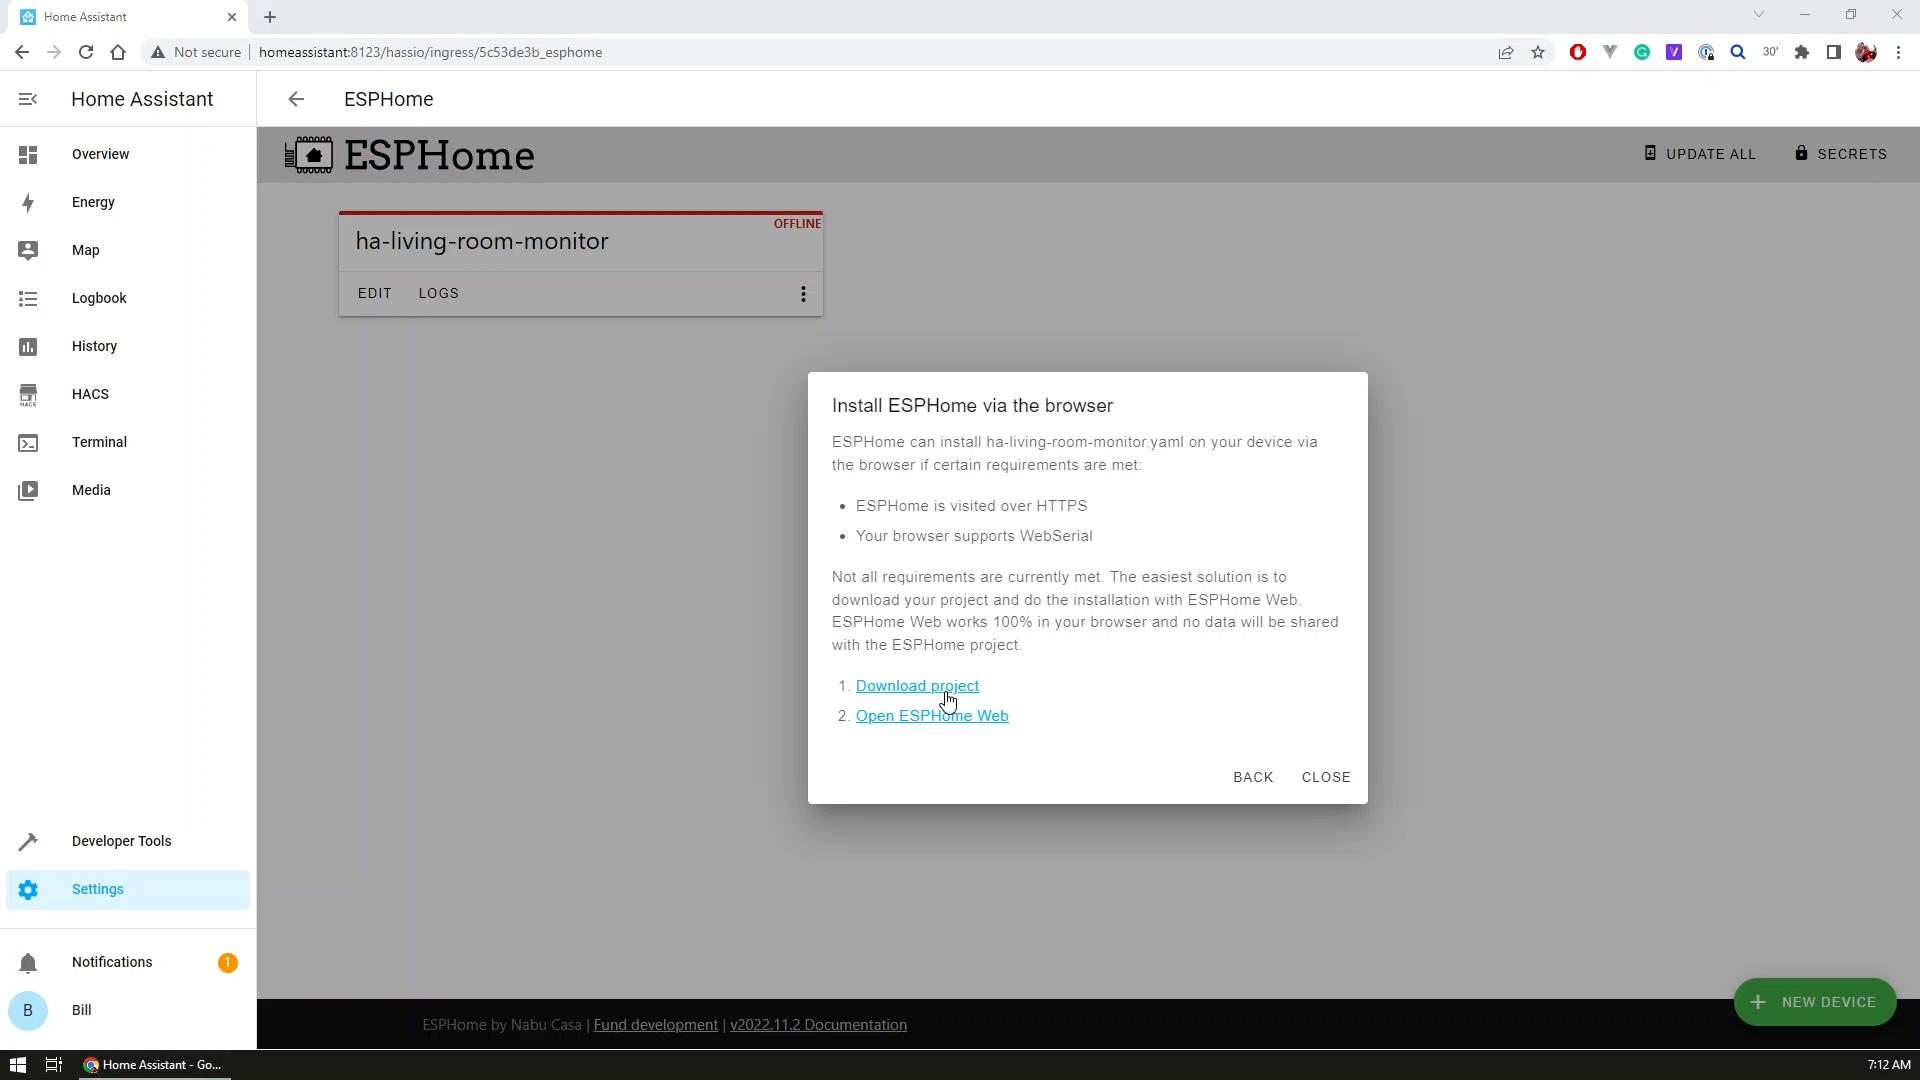Open the browser extensions puzzle icon
This screenshot has width=1920, height=1080.
(1802, 52)
